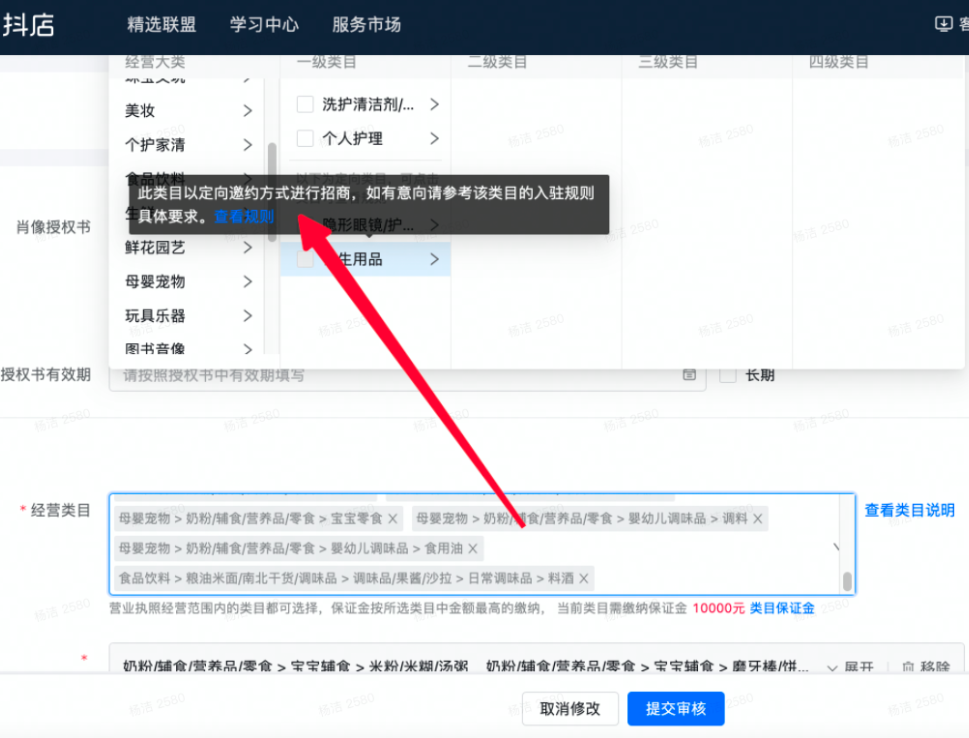Remove the 宝宝零食 category tag

click(393, 519)
